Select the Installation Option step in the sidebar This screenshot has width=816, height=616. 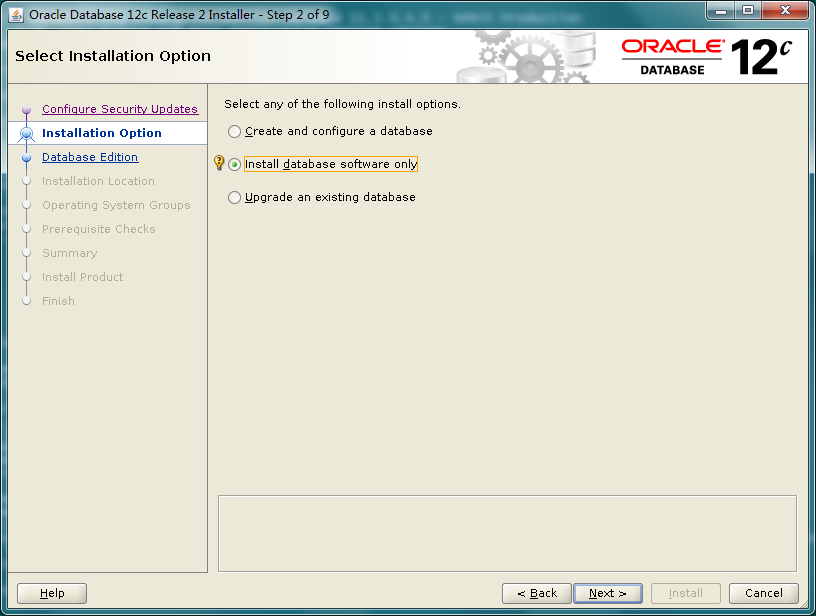point(101,133)
